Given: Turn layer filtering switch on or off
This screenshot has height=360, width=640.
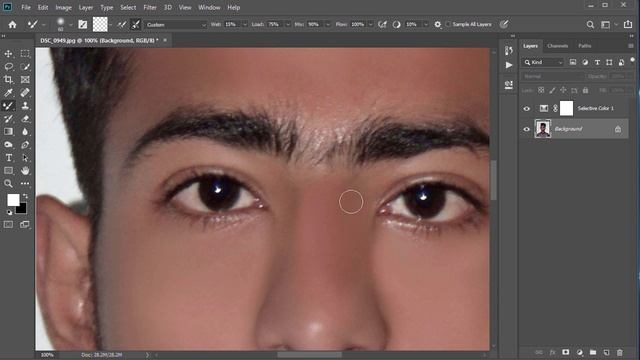Looking at the screenshot, I should [632, 61].
